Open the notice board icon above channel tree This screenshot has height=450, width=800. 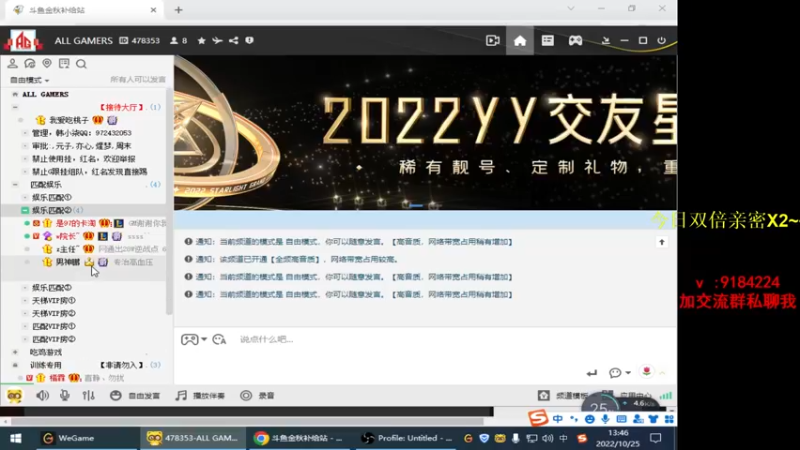point(64,63)
